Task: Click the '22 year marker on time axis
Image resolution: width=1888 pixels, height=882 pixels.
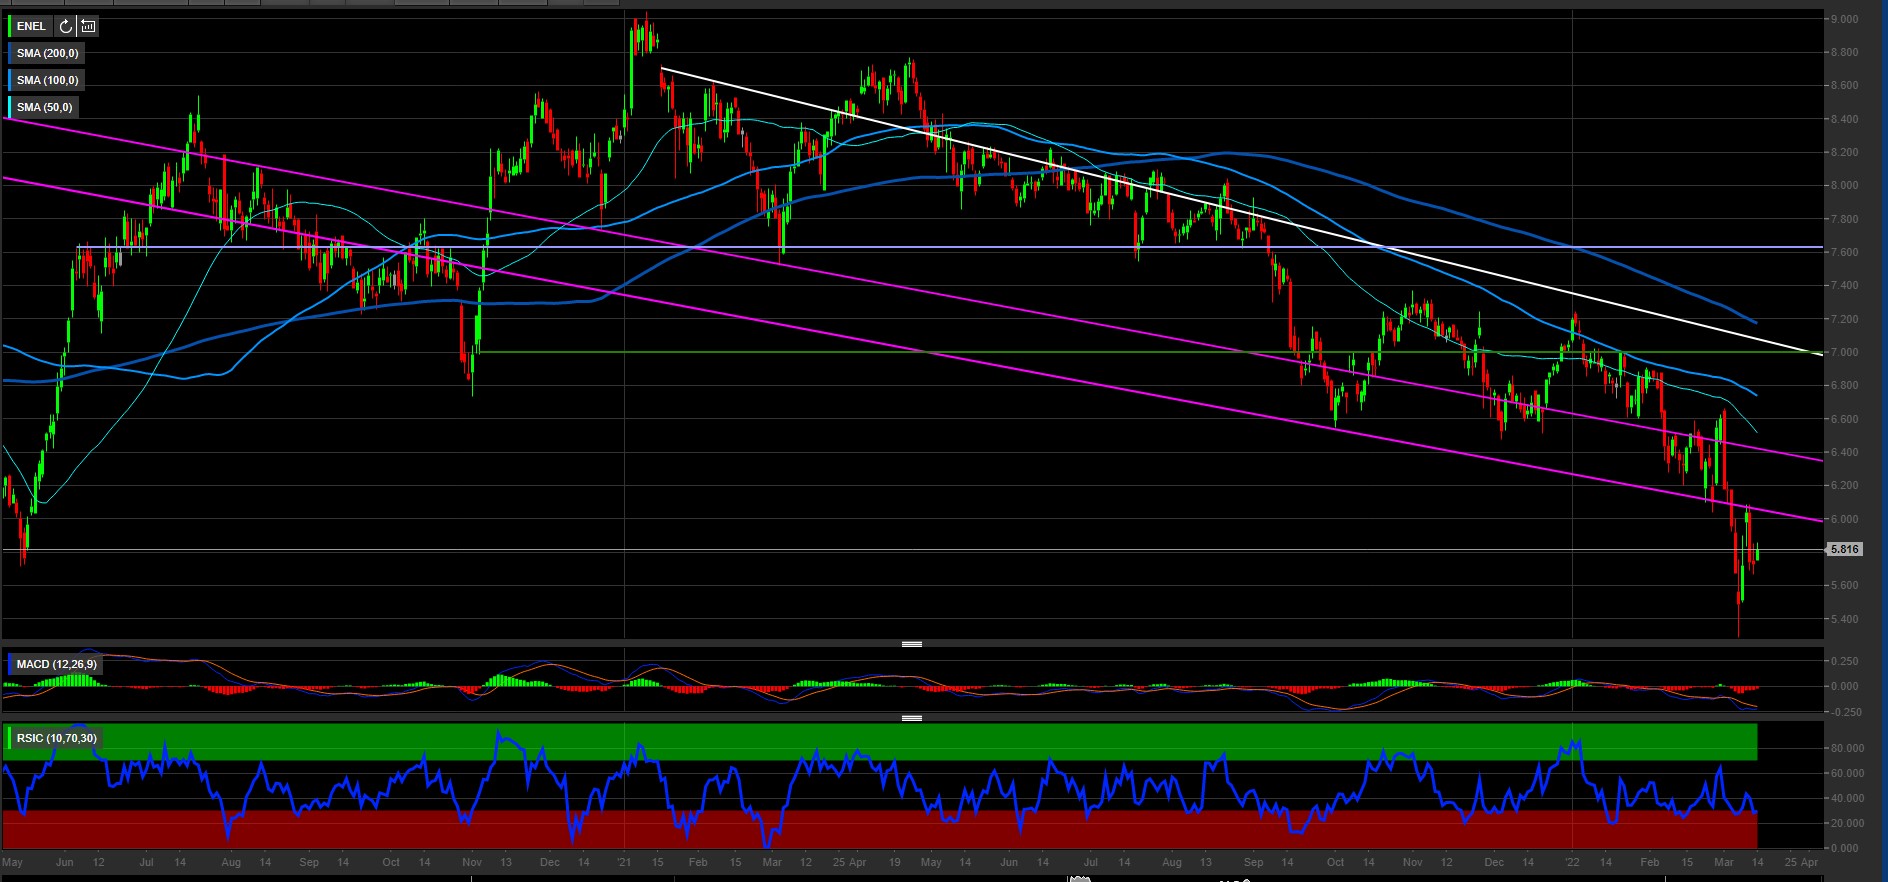Action: [x=1572, y=862]
